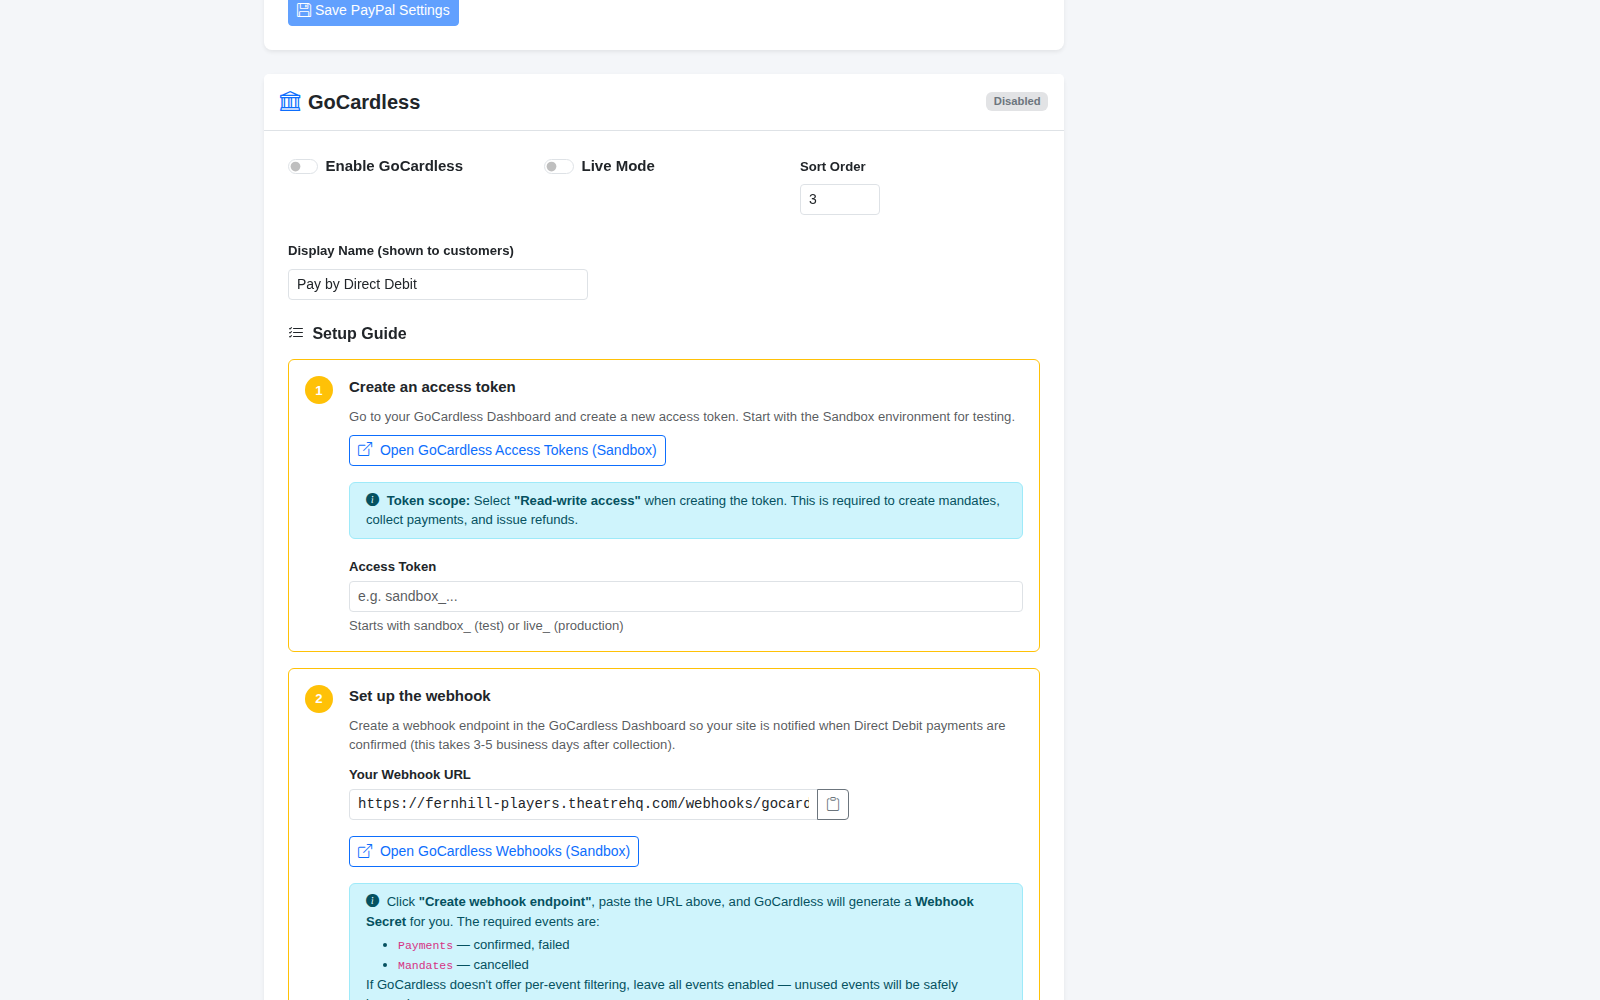Click the 'Mandates' code label
This screenshot has height=1000, width=1600.
425,965
